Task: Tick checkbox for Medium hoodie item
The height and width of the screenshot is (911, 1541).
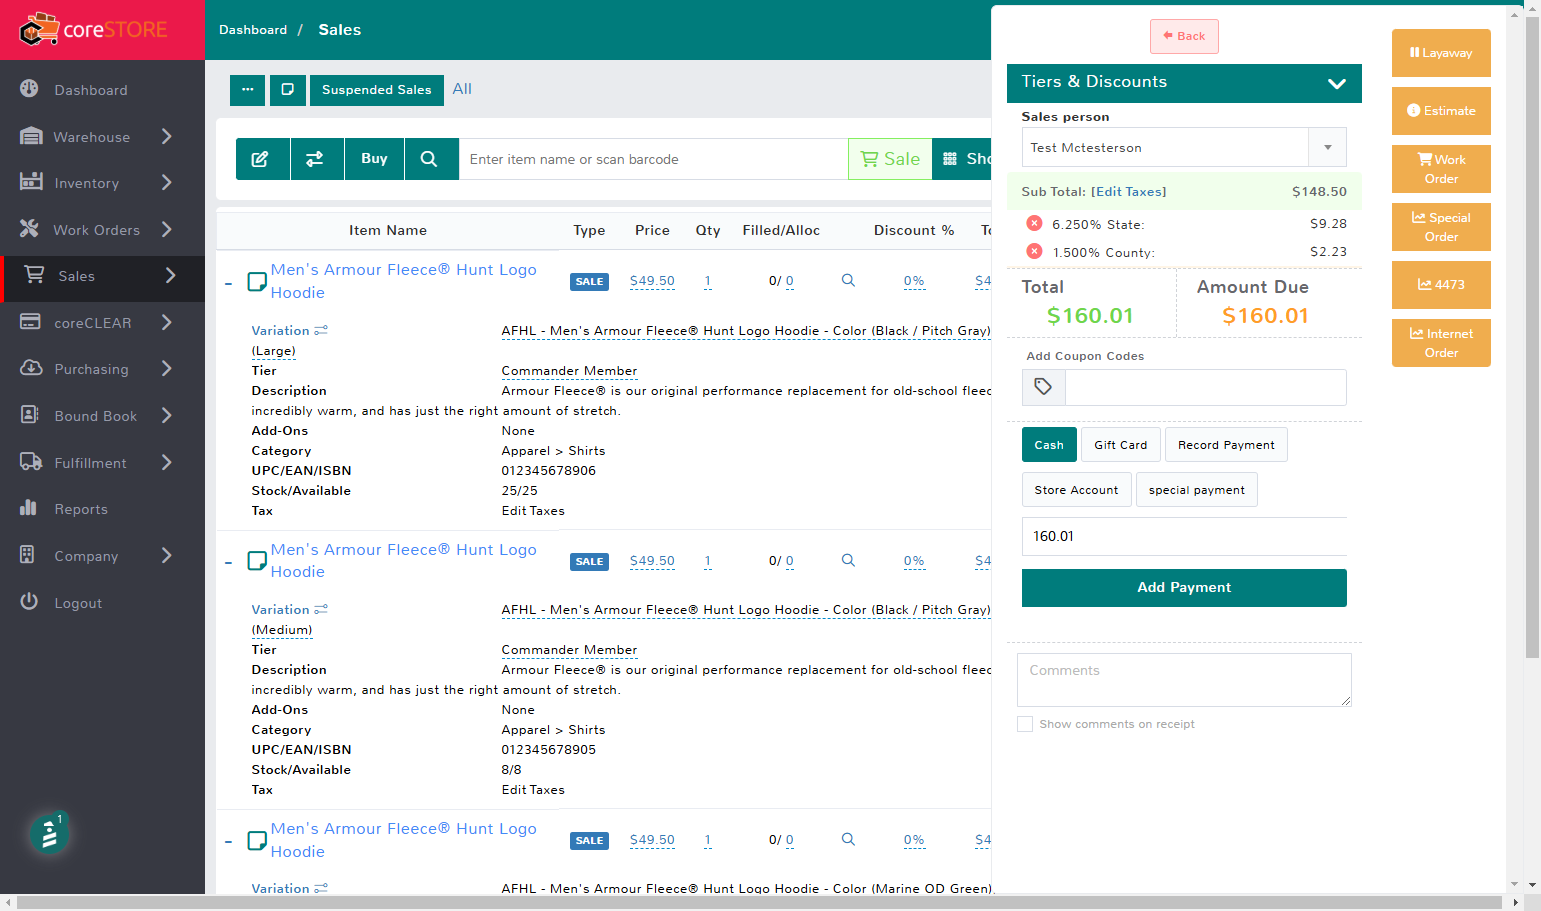Action: click(x=257, y=561)
